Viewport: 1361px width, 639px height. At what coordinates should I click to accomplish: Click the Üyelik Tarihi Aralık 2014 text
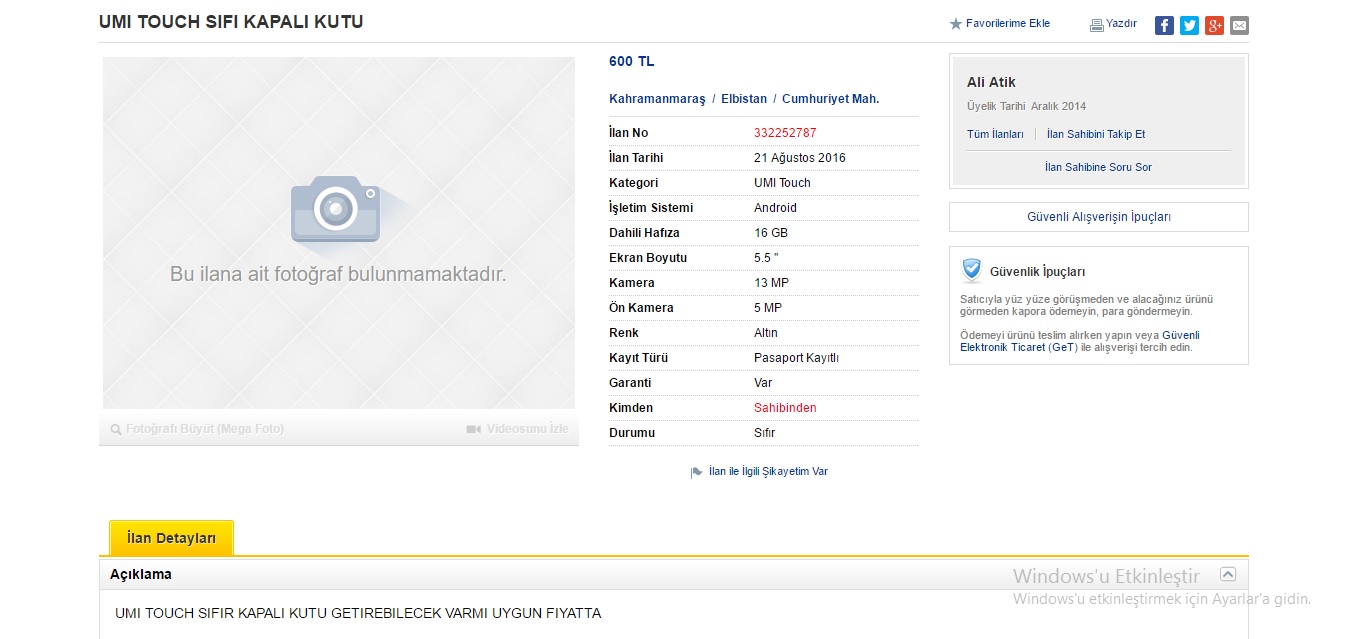point(1026,106)
